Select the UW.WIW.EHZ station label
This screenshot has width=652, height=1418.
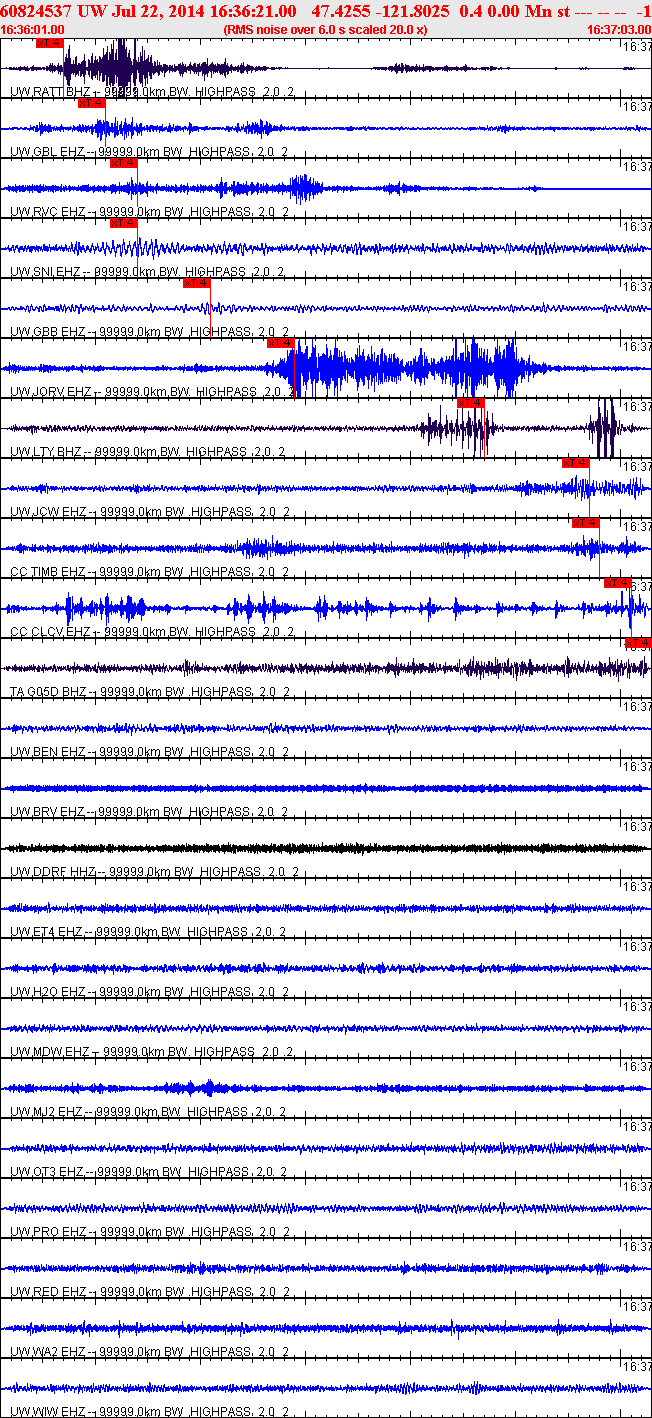[150, 1412]
